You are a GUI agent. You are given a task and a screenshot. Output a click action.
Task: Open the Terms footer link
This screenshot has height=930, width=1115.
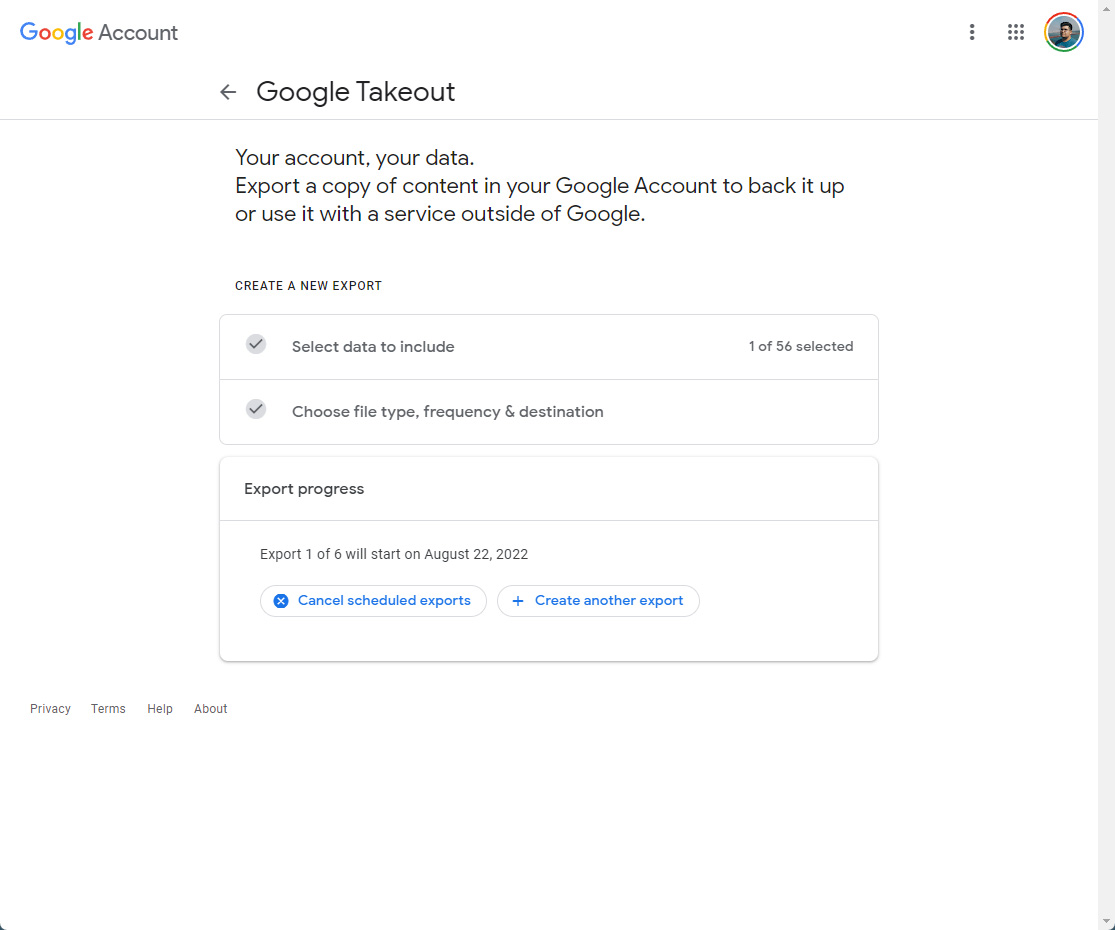108,709
